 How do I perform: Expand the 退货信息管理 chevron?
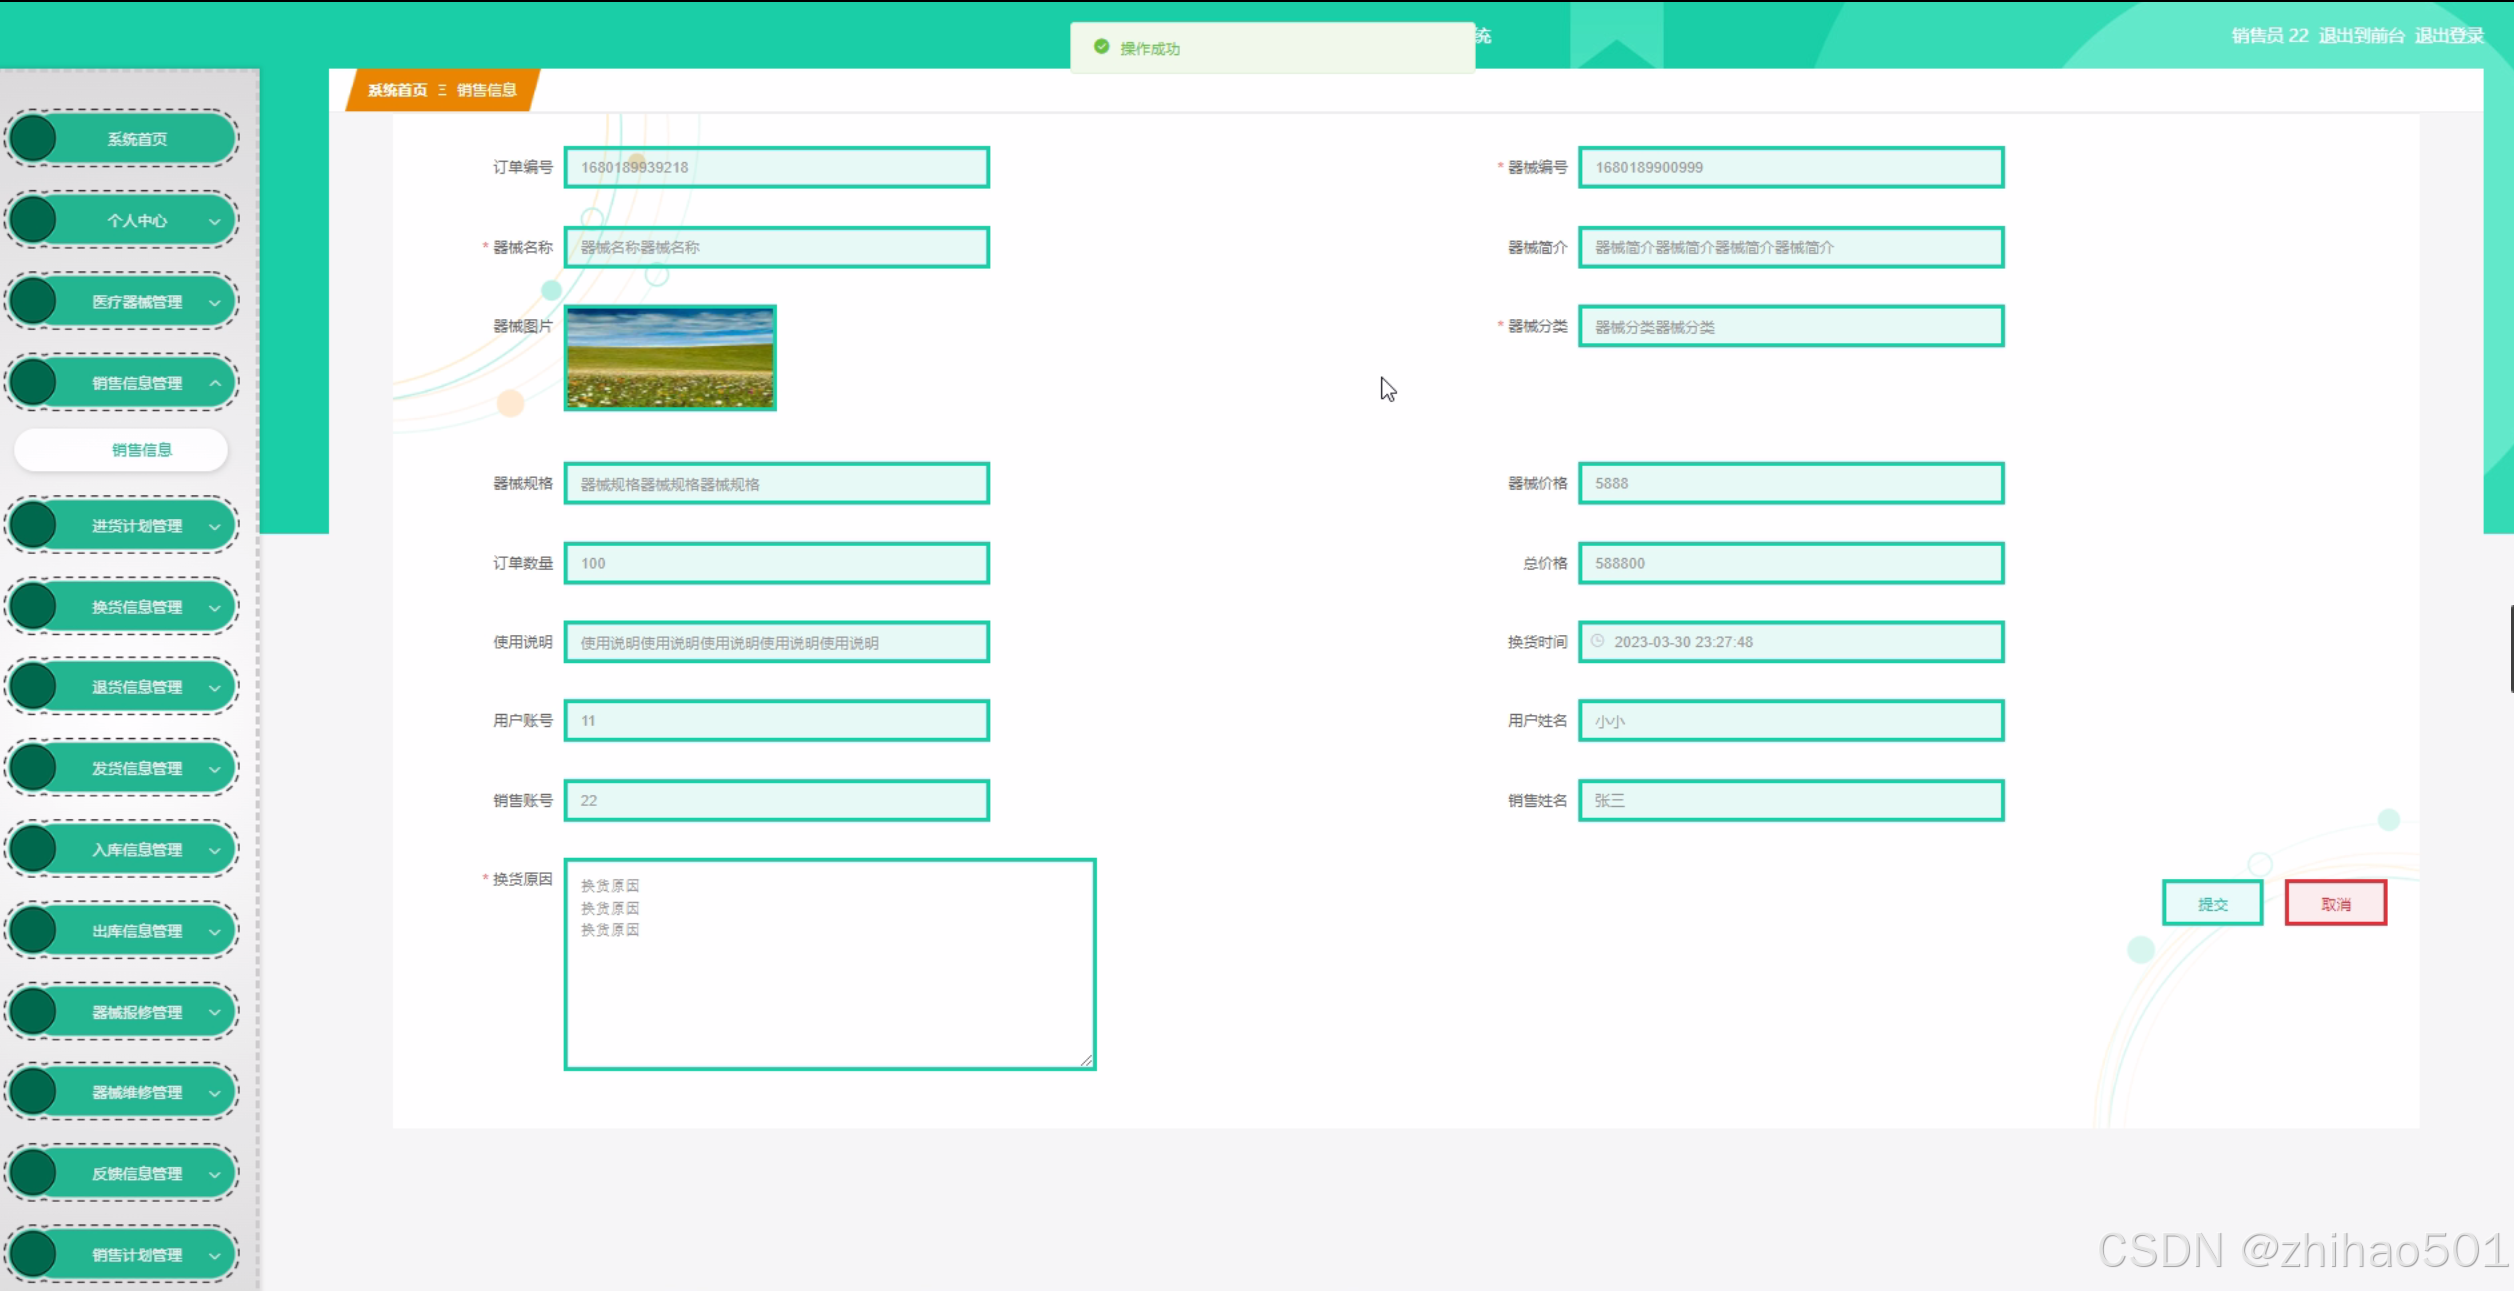pos(214,687)
